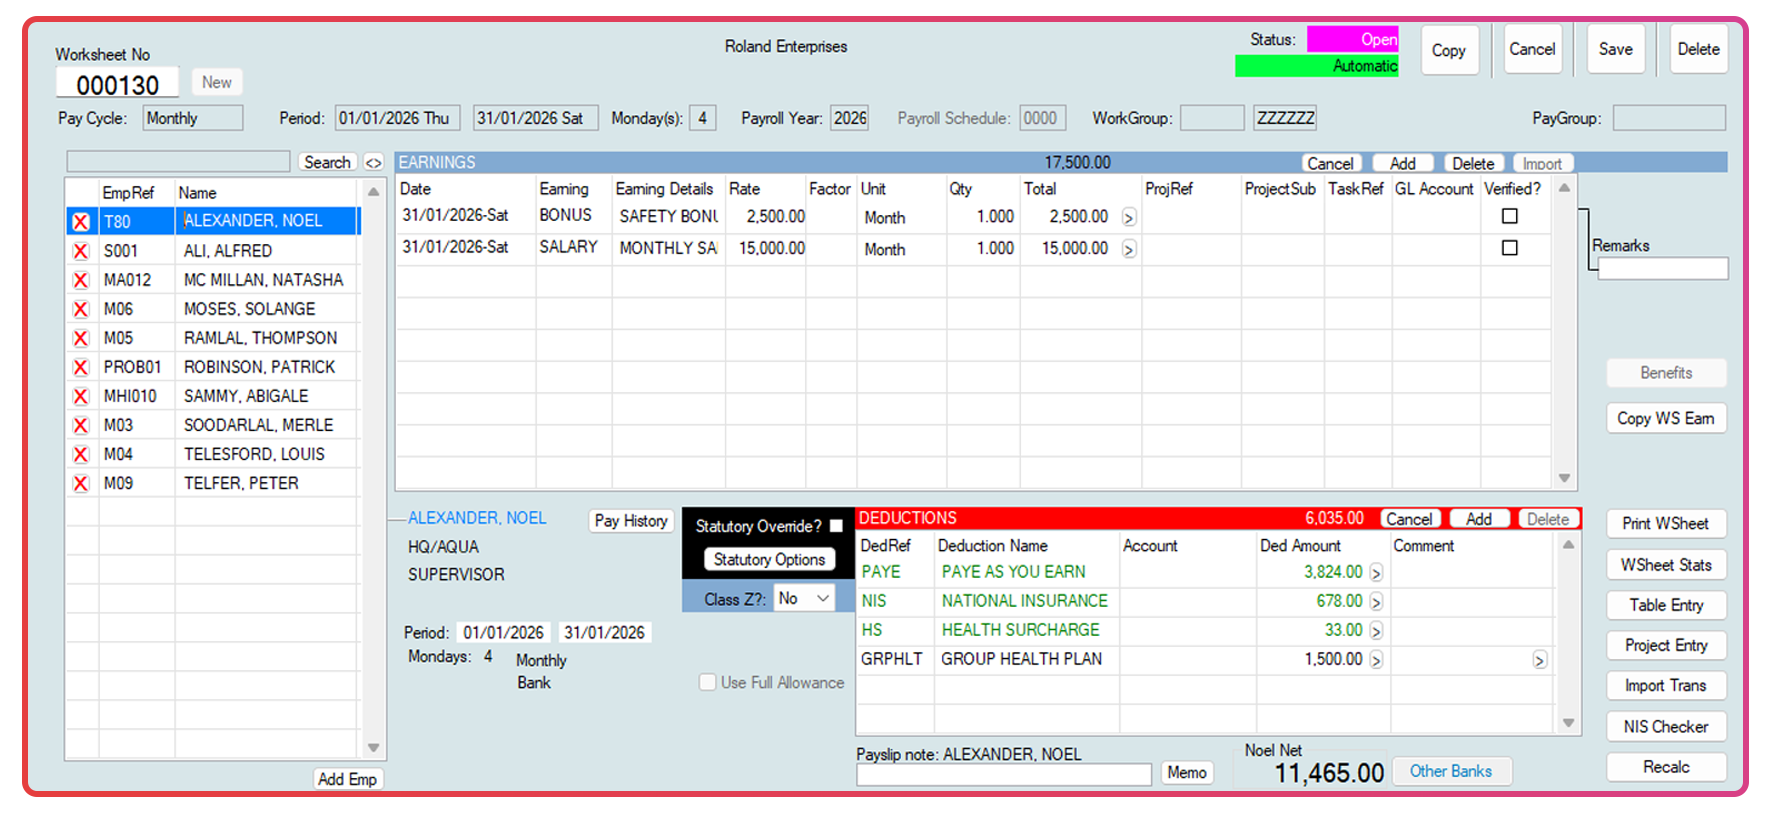The image size is (1768, 813).
Task: Open detail arrow for BONUS total 2,500.00
Action: click(x=1129, y=217)
